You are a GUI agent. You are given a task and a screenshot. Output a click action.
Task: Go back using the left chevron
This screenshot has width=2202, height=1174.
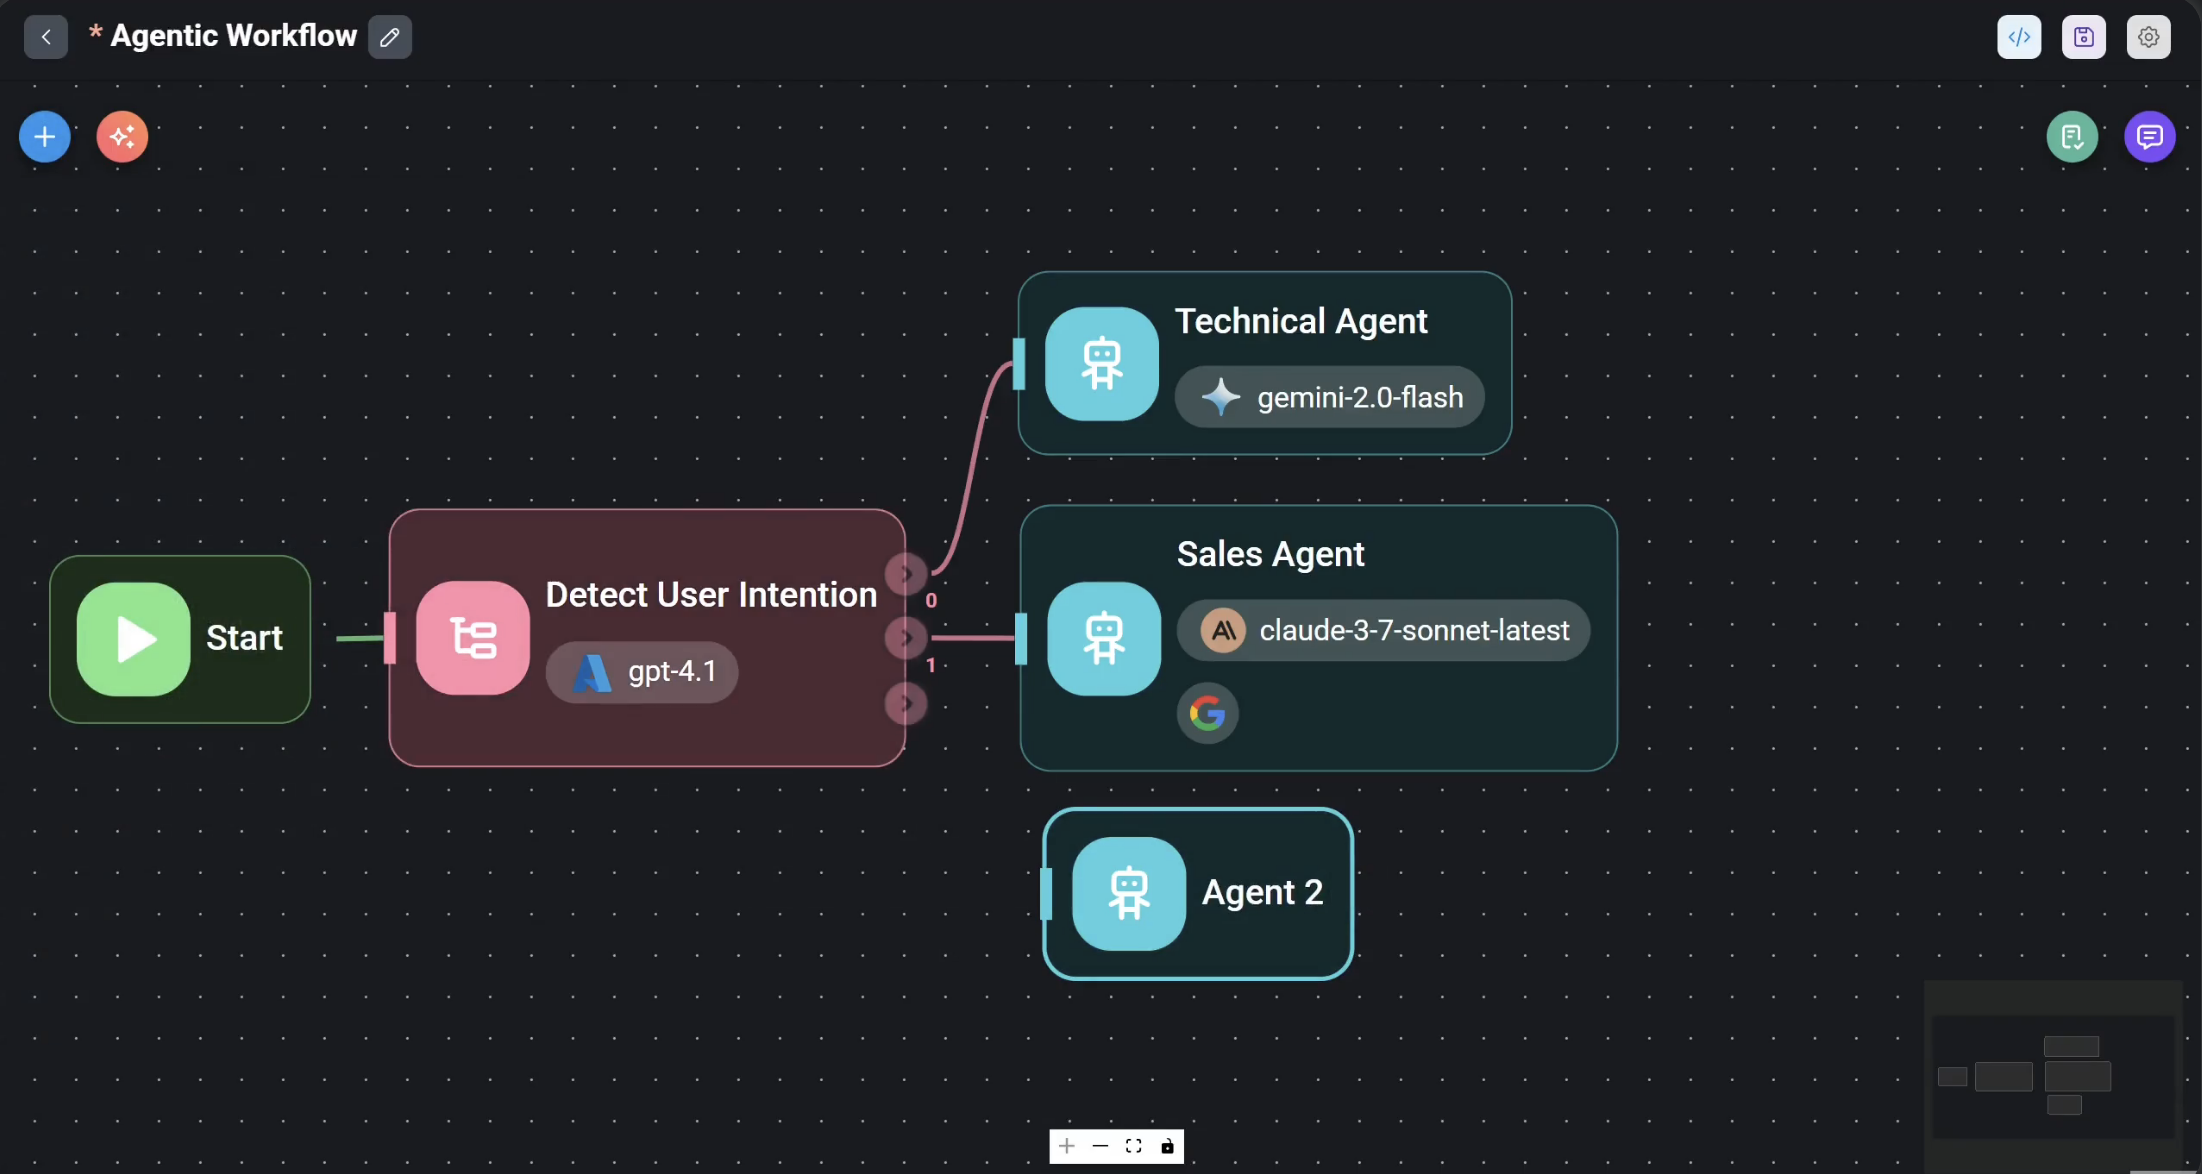[x=46, y=37]
